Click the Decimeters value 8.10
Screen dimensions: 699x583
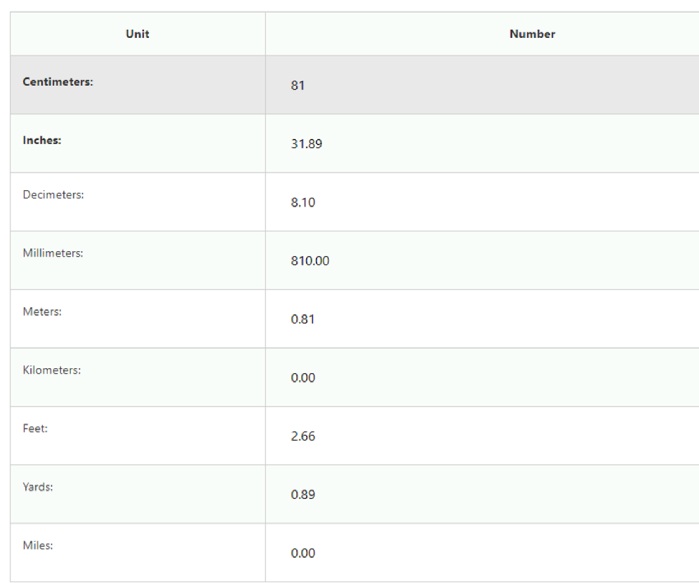coord(303,202)
